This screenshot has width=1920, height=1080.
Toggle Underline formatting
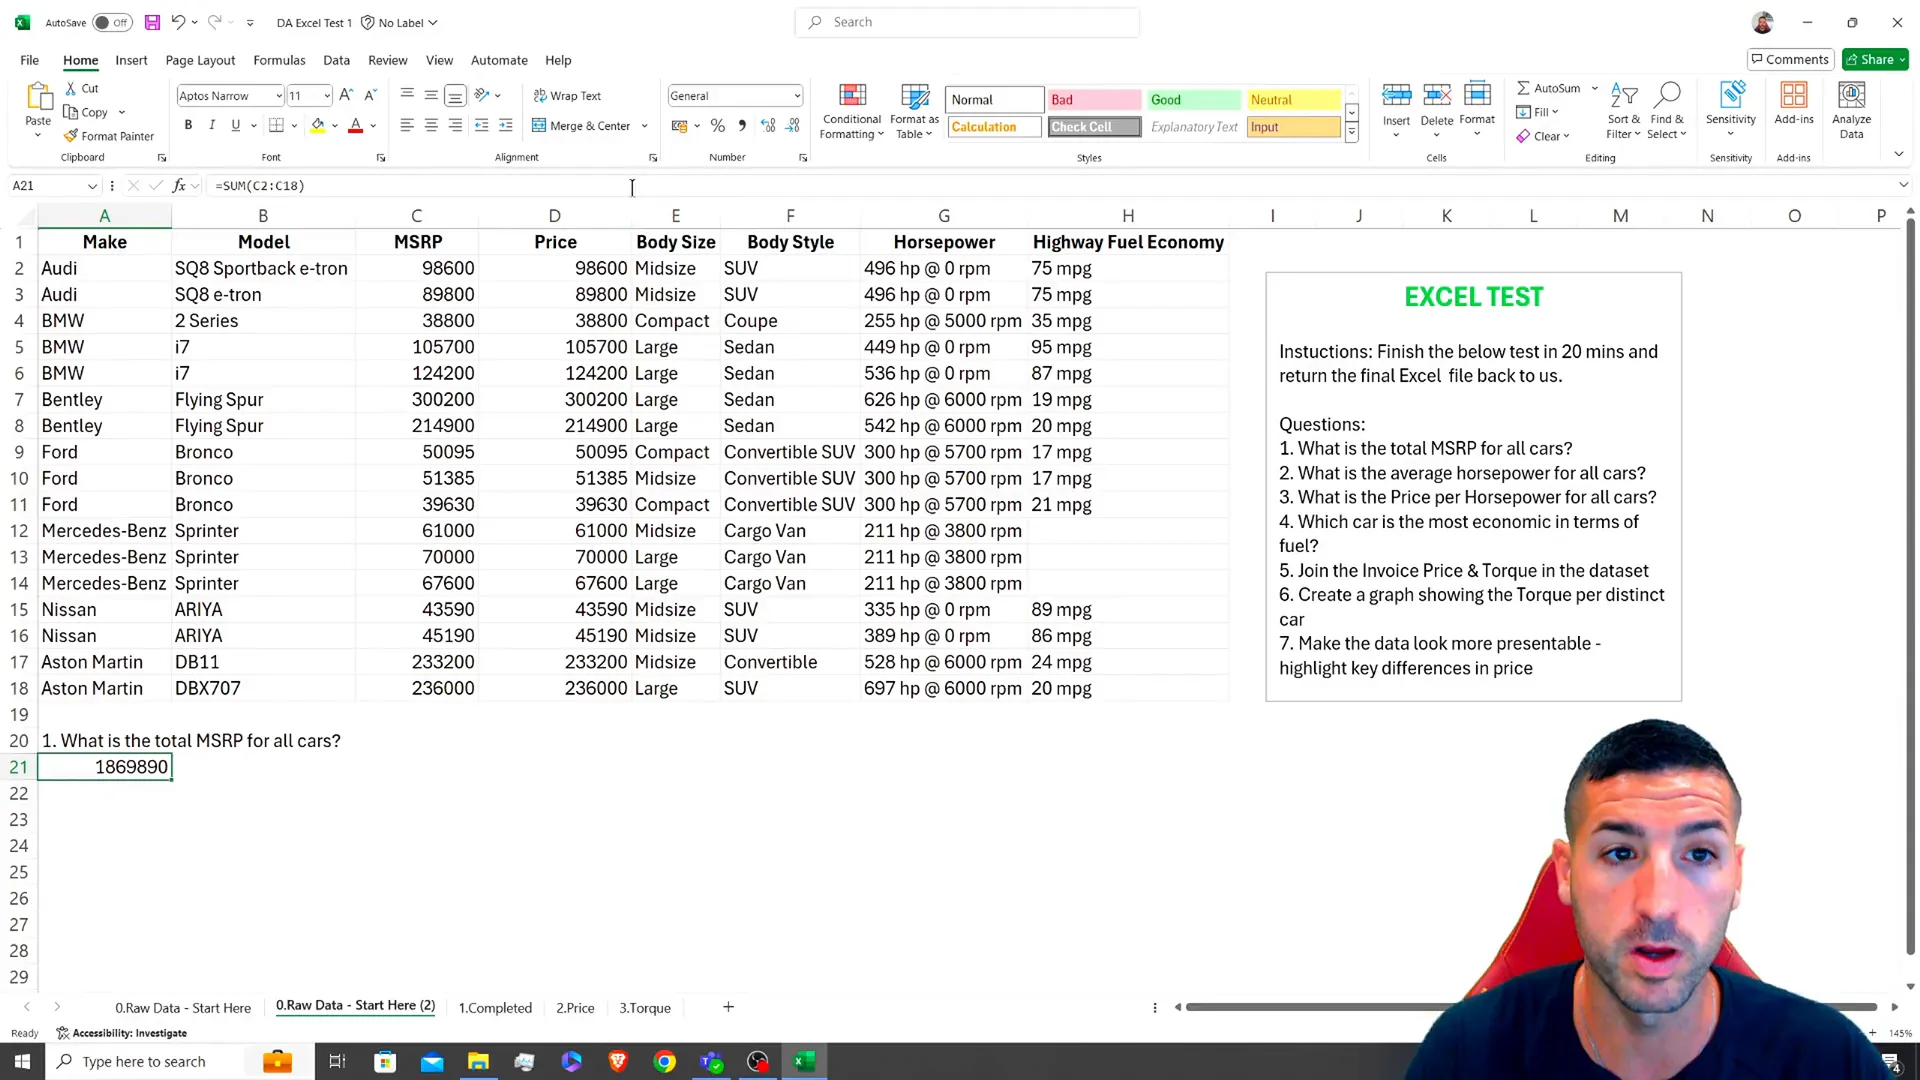236,125
